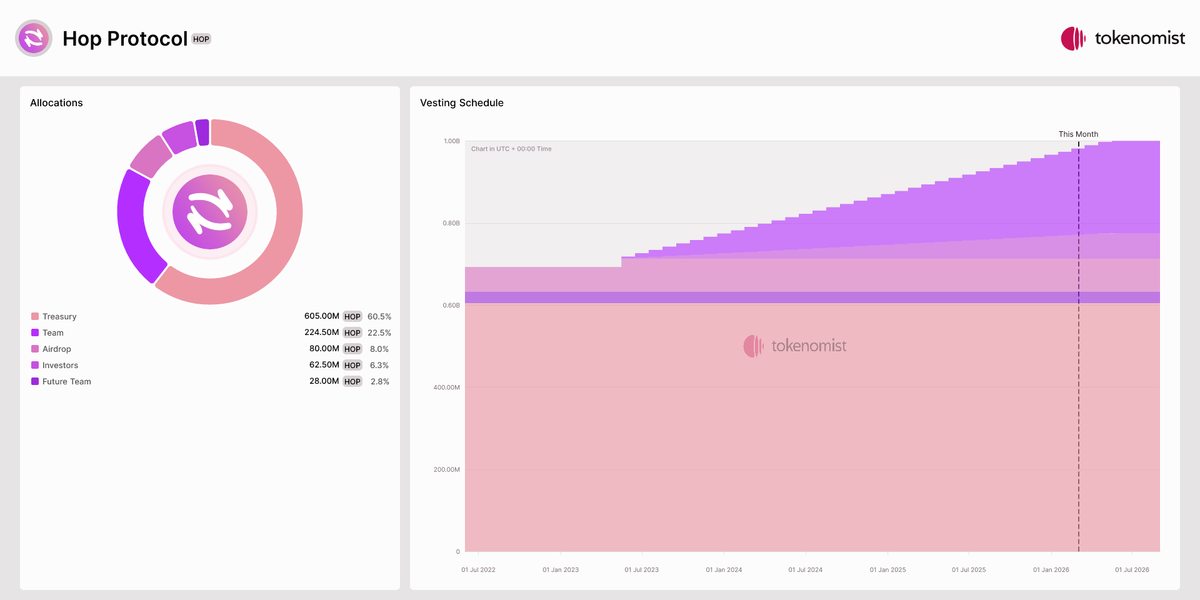Click the This Month marker on the chart
Viewport: 1200px width, 600px height.
pyautogui.click(x=1078, y=133)
